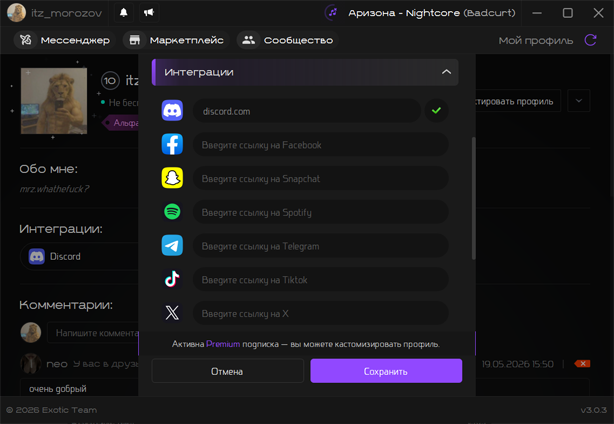The width and height of the screenshot is (614, 424).
Task: Click the Отмена button
Action: pos(227,371)
